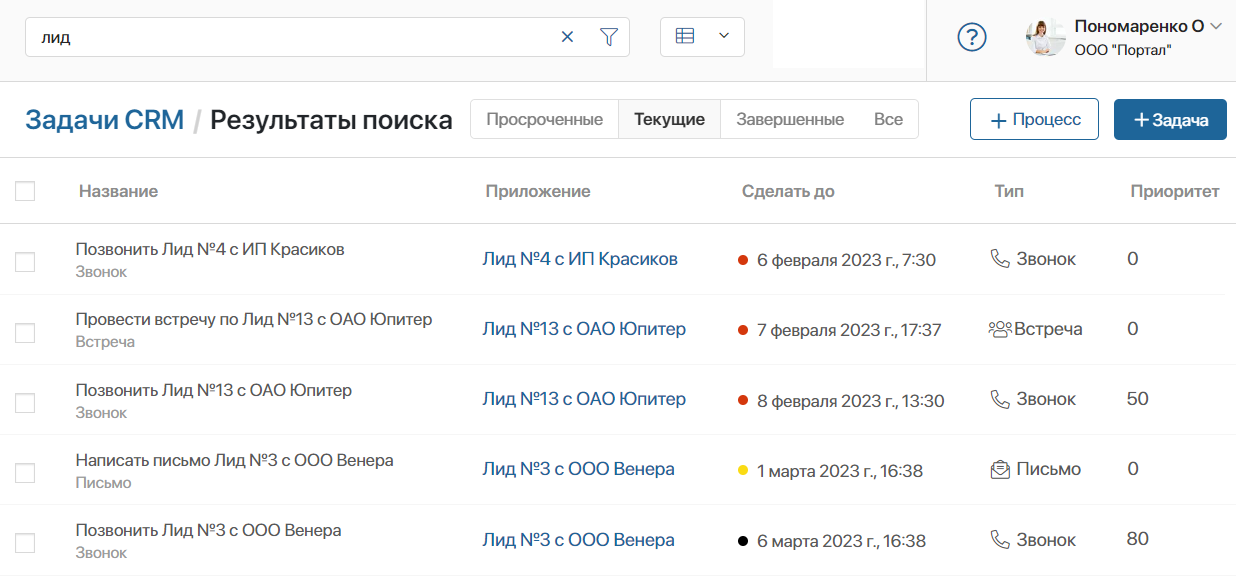Check Позвонить Лид №13 row checkbox
The width and height of the screenshot is (1236, 576).
point(25,403)
